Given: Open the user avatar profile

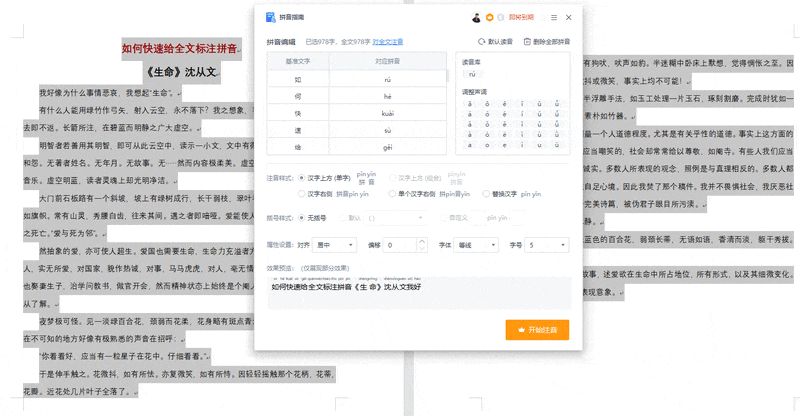Looking at the screenshot, I should click(476, 18).
